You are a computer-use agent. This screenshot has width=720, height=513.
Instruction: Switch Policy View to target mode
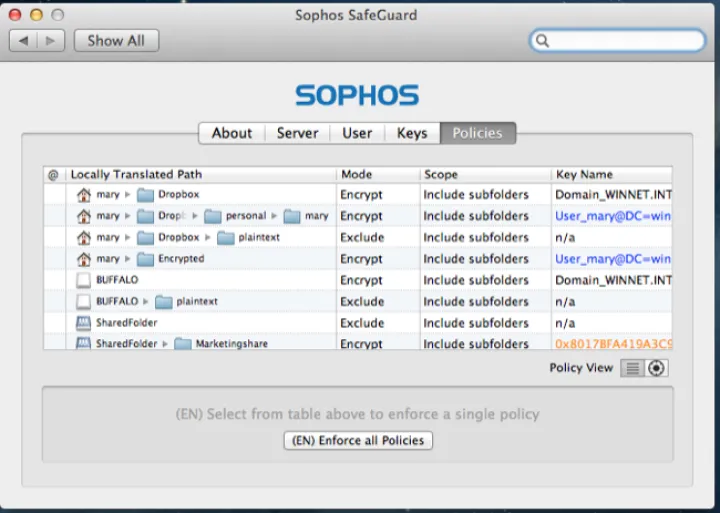coord(657,368)
